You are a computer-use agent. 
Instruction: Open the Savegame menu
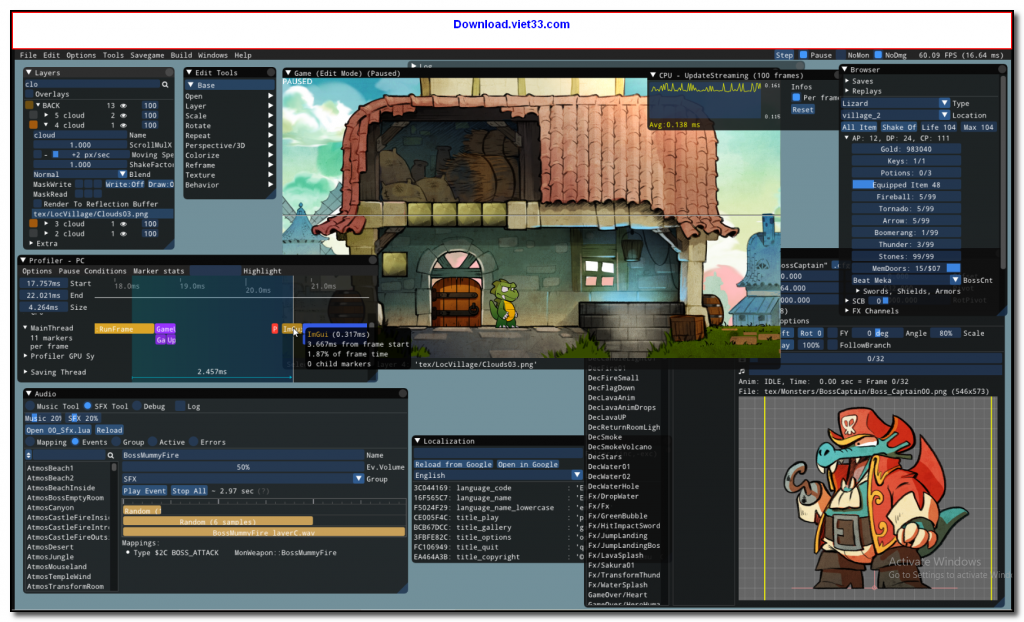147,55
